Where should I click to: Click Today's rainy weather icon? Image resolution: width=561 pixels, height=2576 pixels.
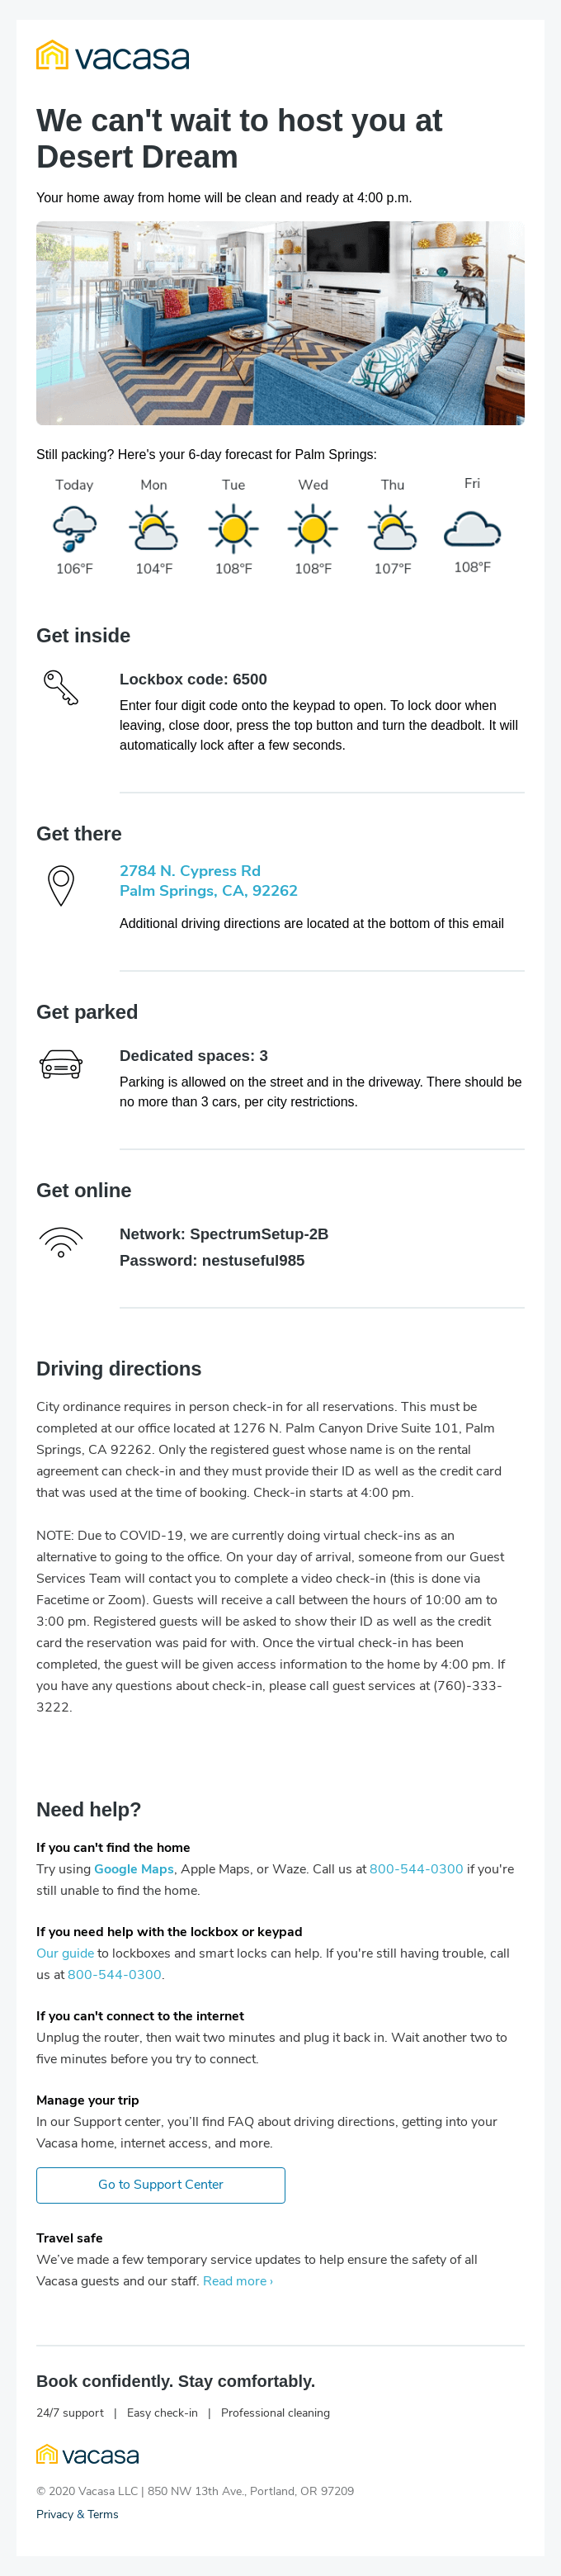click(74, 529)
